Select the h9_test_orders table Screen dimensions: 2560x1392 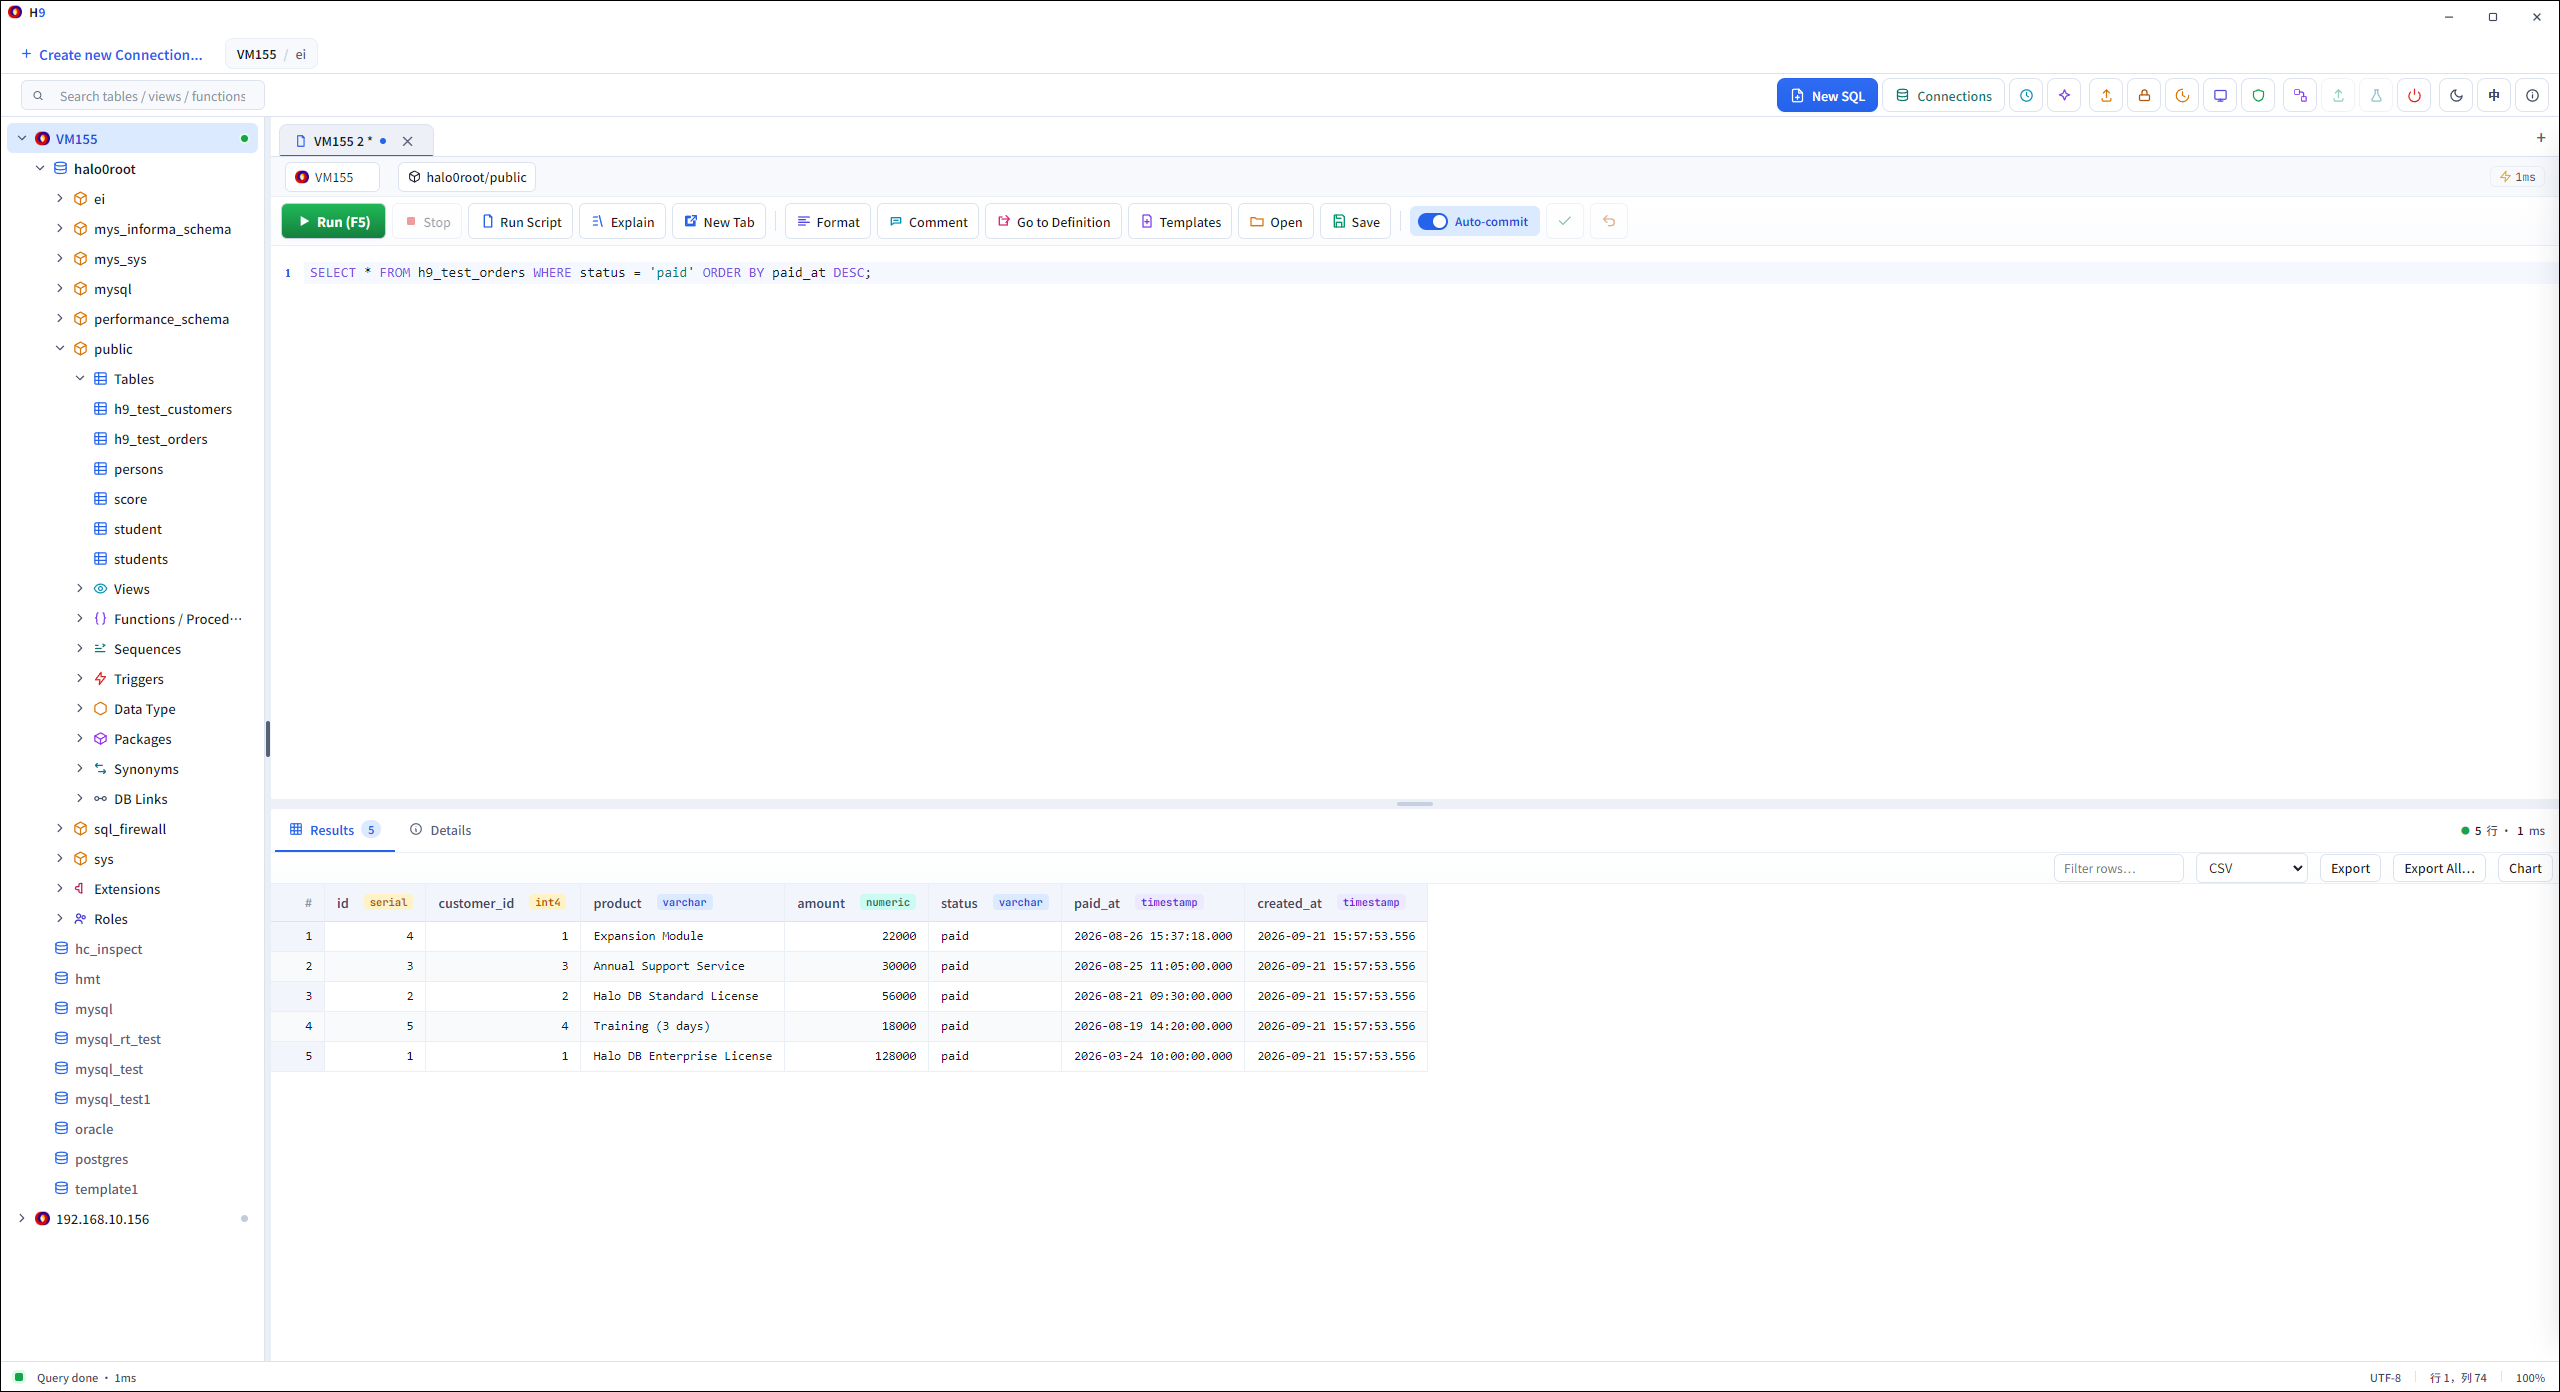pos(160,439)
